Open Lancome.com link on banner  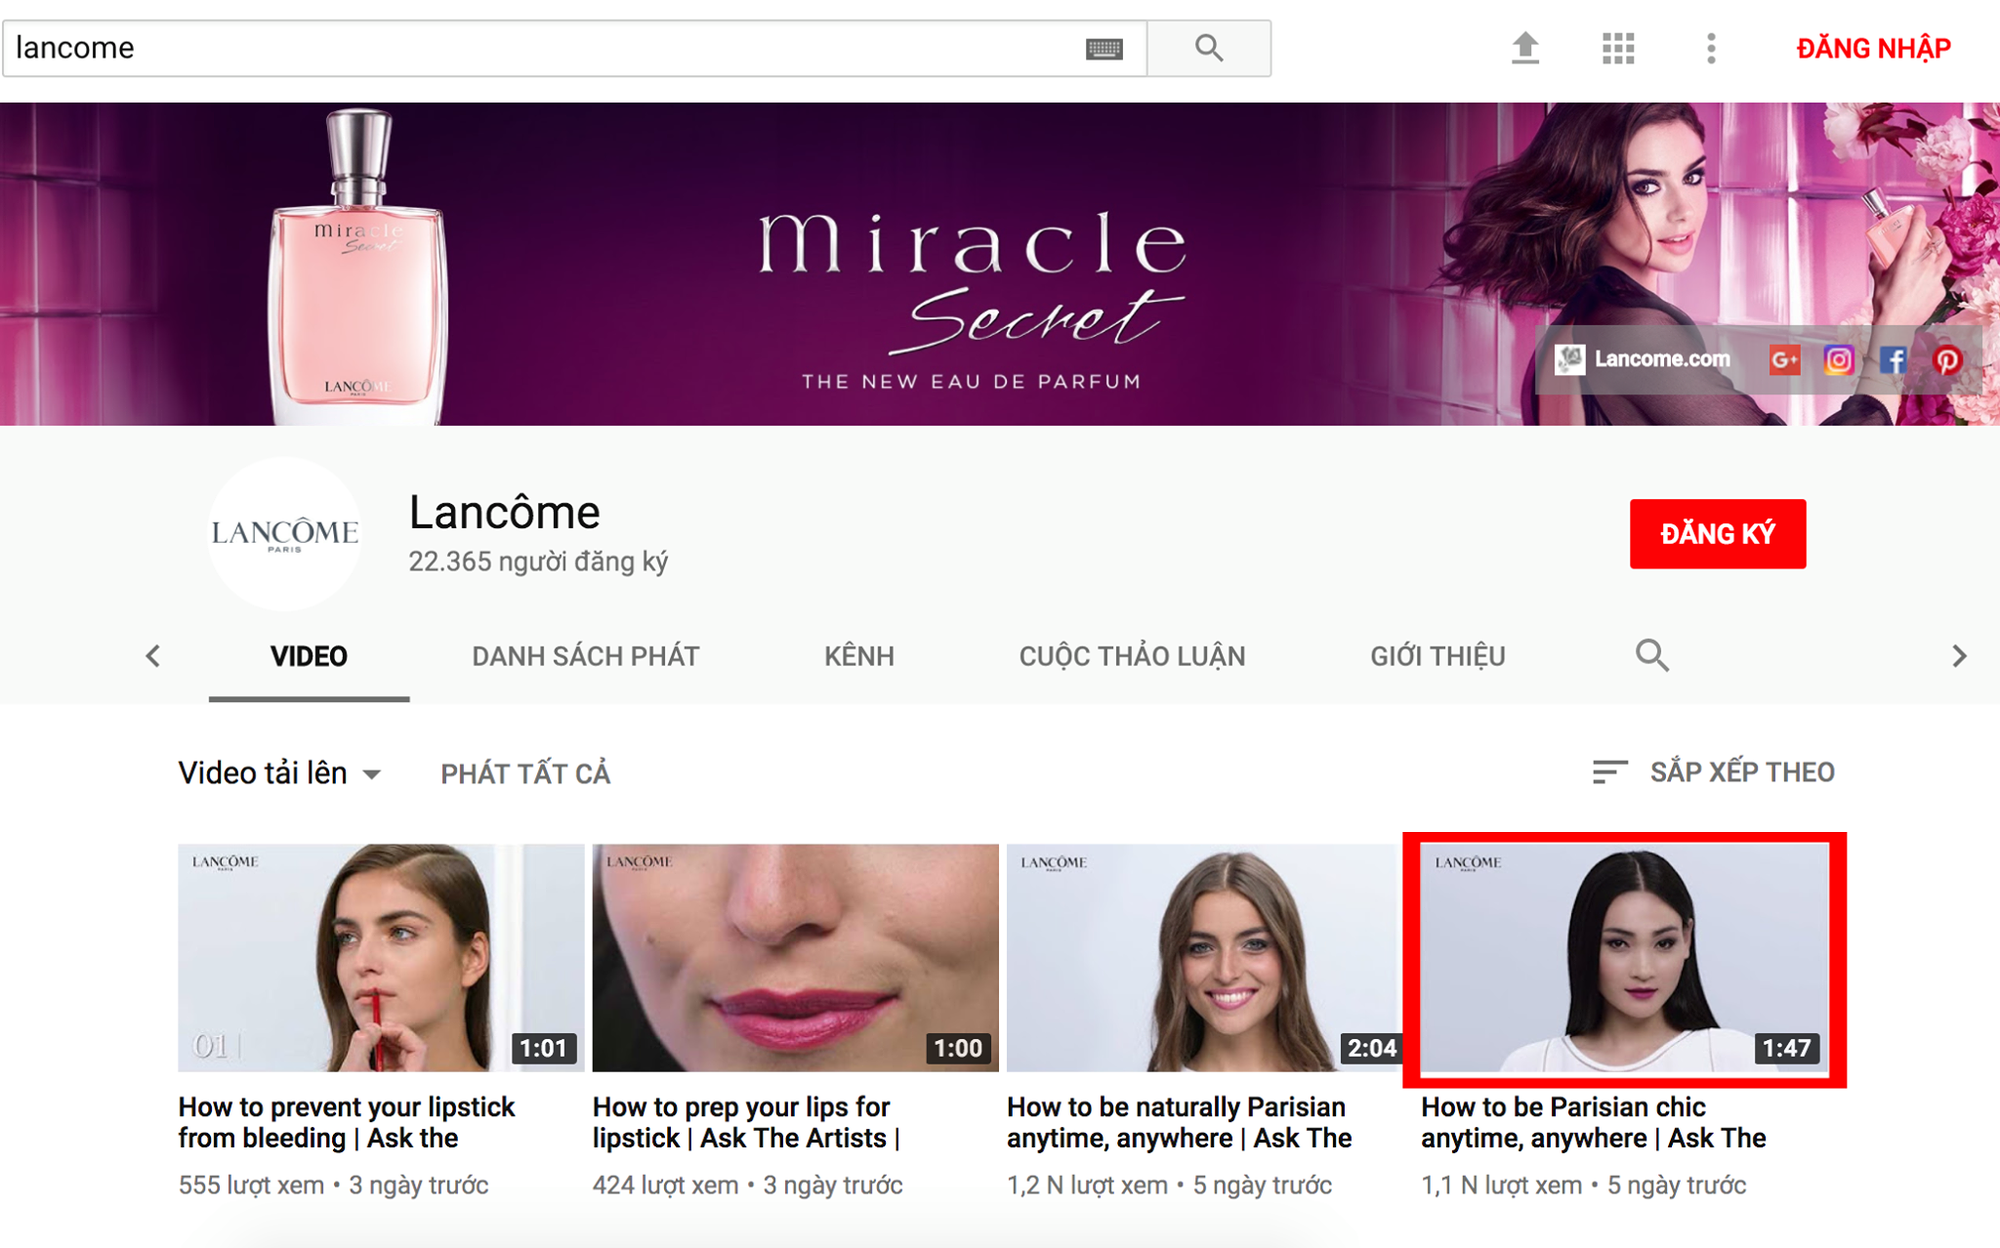1643,359
